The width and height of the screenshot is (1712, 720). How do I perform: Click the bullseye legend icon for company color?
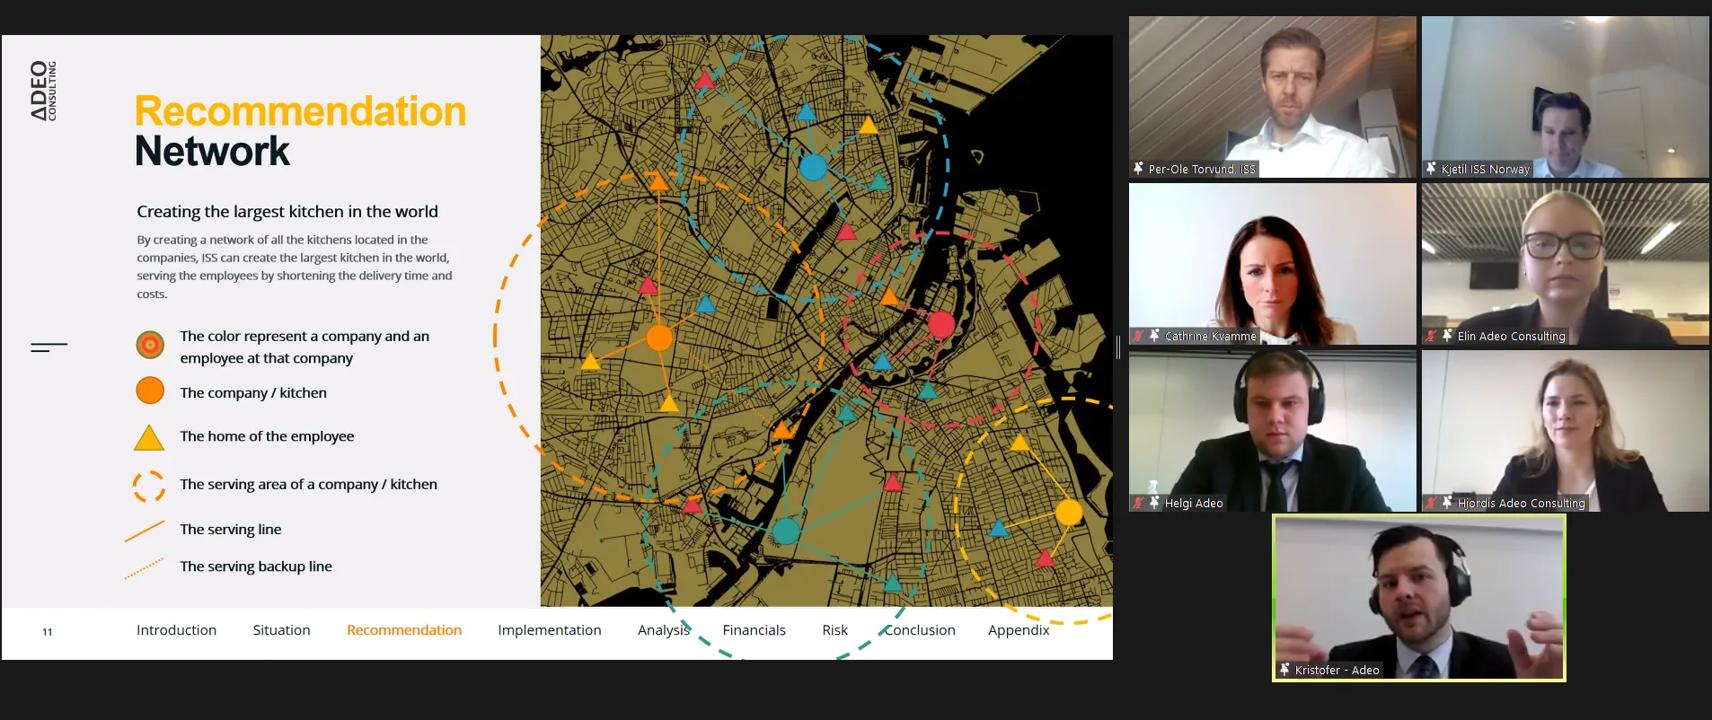pos(150,345)
